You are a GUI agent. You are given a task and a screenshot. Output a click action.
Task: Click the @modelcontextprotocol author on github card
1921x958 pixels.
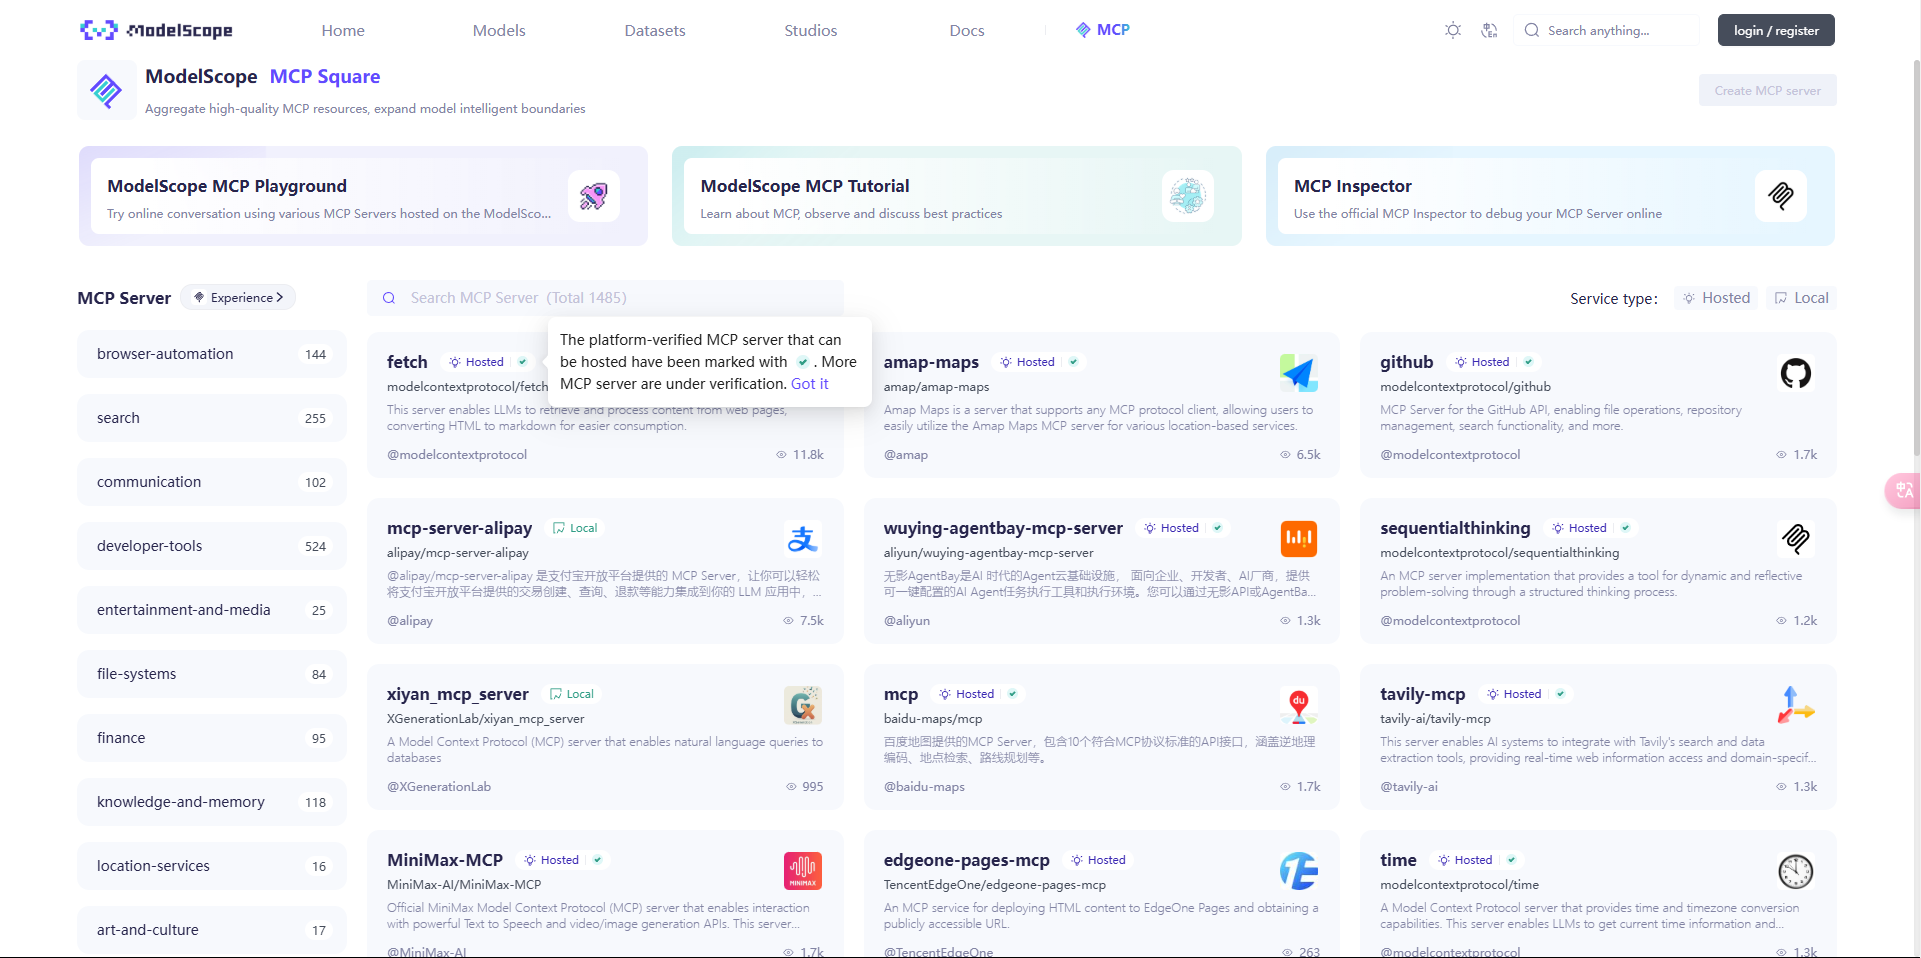click(1450, 455)
